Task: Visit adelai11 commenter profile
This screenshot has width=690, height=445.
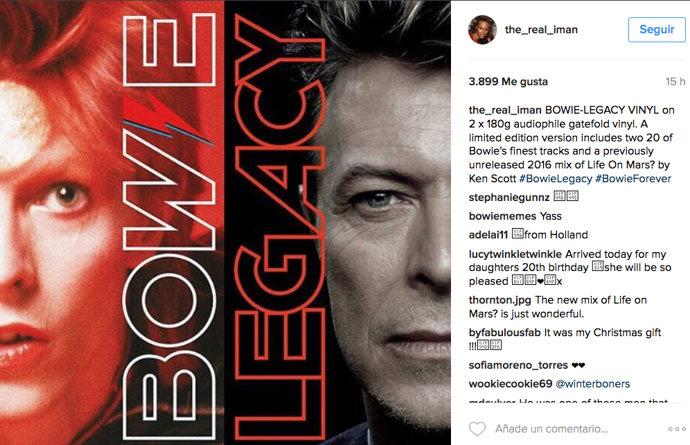Action: (x=488, y=235)
